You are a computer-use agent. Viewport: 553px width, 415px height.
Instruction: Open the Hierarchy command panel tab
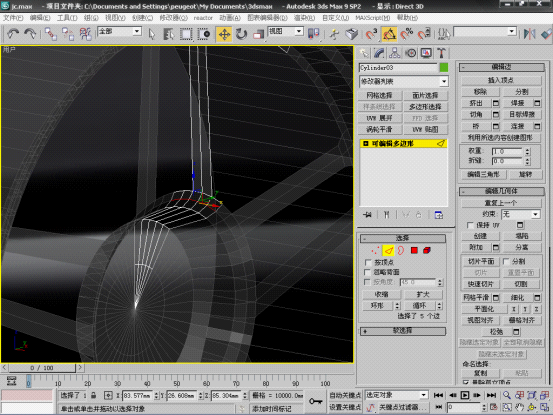point(394,53)
